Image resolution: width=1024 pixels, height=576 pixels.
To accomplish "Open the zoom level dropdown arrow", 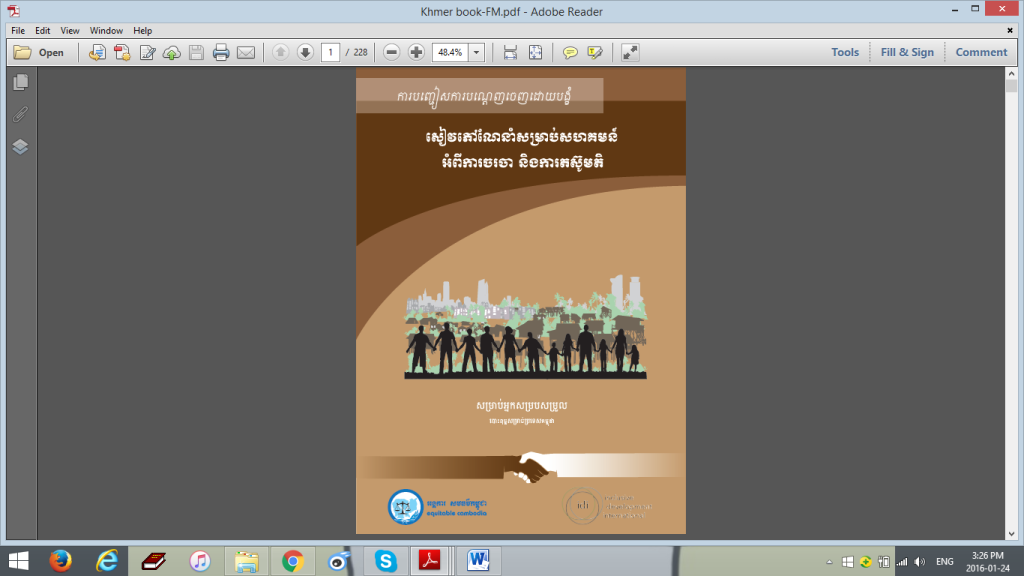I will (x=477, y=52).
